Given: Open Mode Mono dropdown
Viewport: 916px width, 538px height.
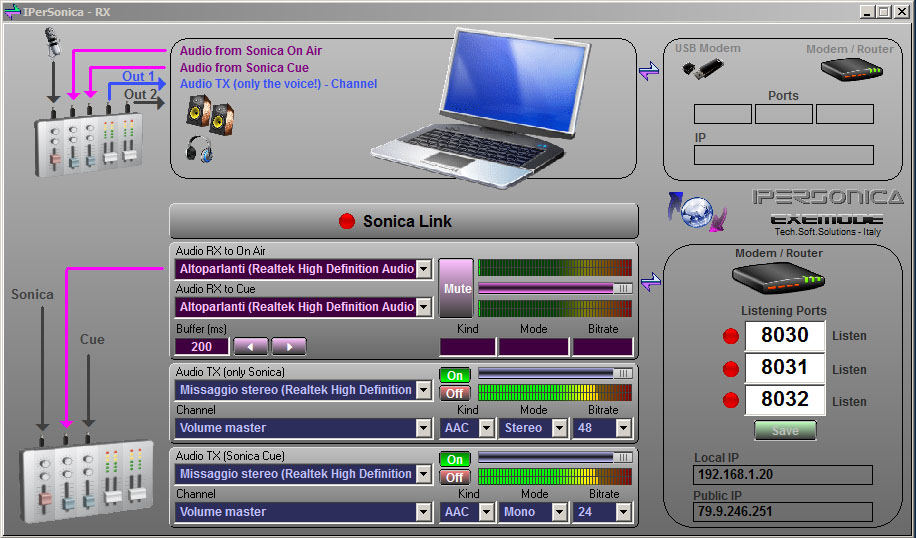Looking at the screenshot, I should pyautogui.click(x=560, y=512).
